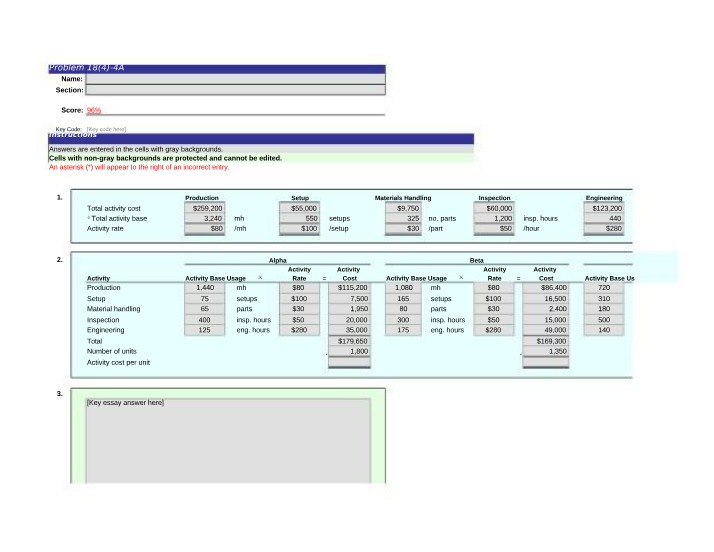Screen dimensions: 714x552
Task: Click the Key code here placeholder
Action: coord(107,129)
